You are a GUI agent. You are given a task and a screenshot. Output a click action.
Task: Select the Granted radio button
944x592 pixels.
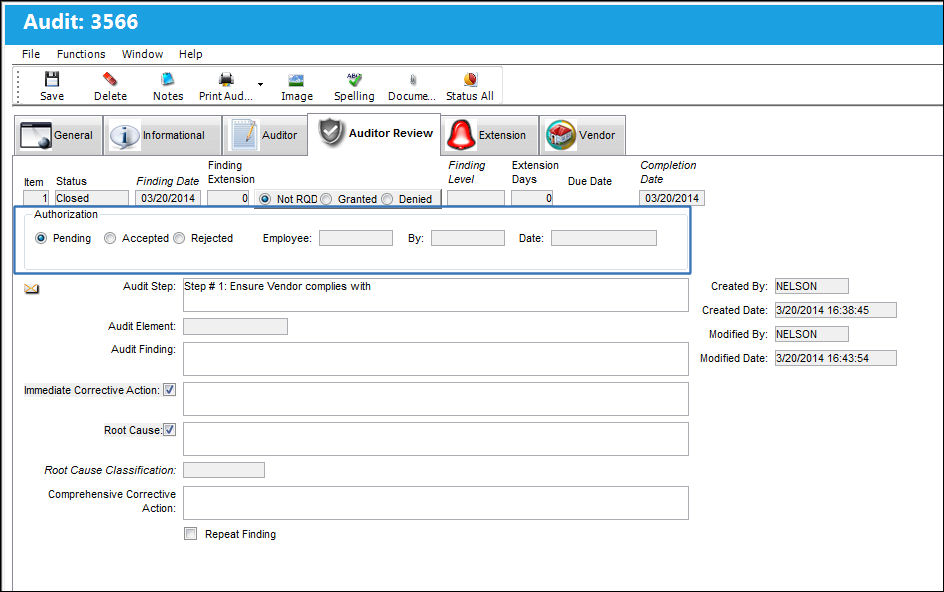point(326,199)
